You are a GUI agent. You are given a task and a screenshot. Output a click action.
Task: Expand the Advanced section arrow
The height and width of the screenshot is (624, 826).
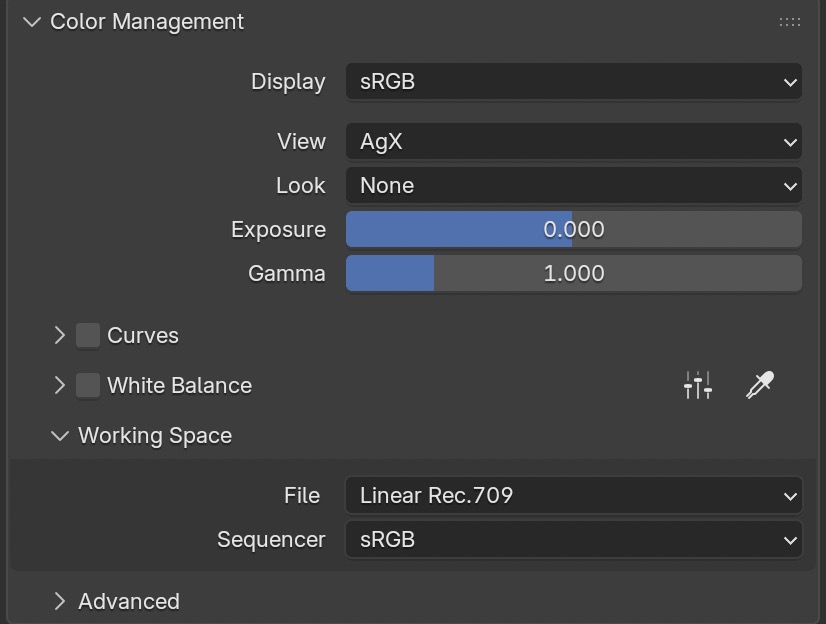click(x=60, y=601)
